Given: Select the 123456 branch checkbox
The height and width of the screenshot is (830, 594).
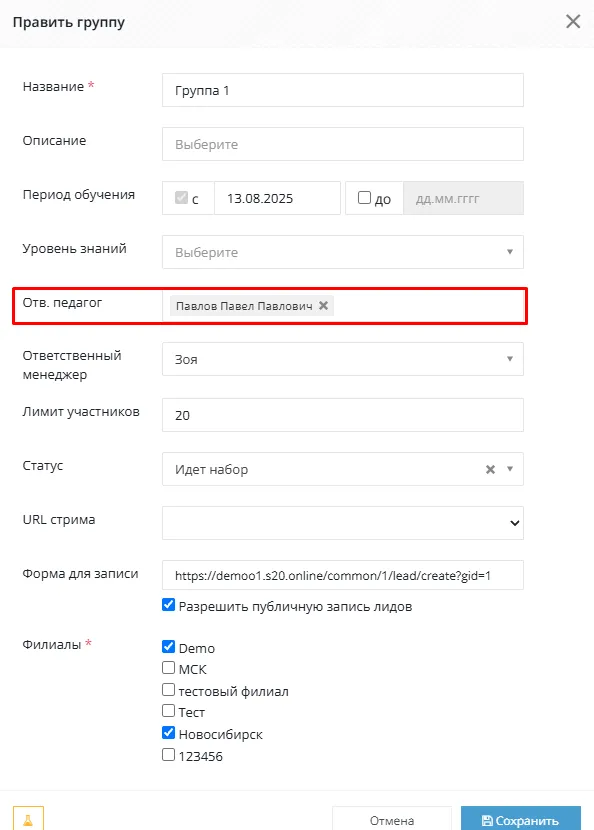Looking at the screenshot, I should tap(168, 754).
